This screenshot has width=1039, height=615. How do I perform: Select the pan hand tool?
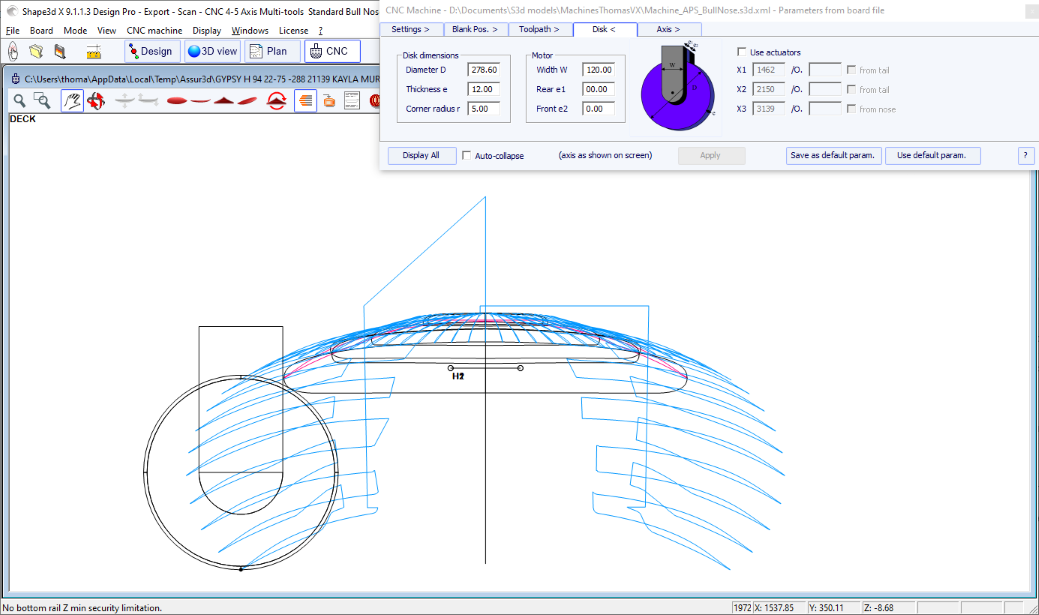71,100
